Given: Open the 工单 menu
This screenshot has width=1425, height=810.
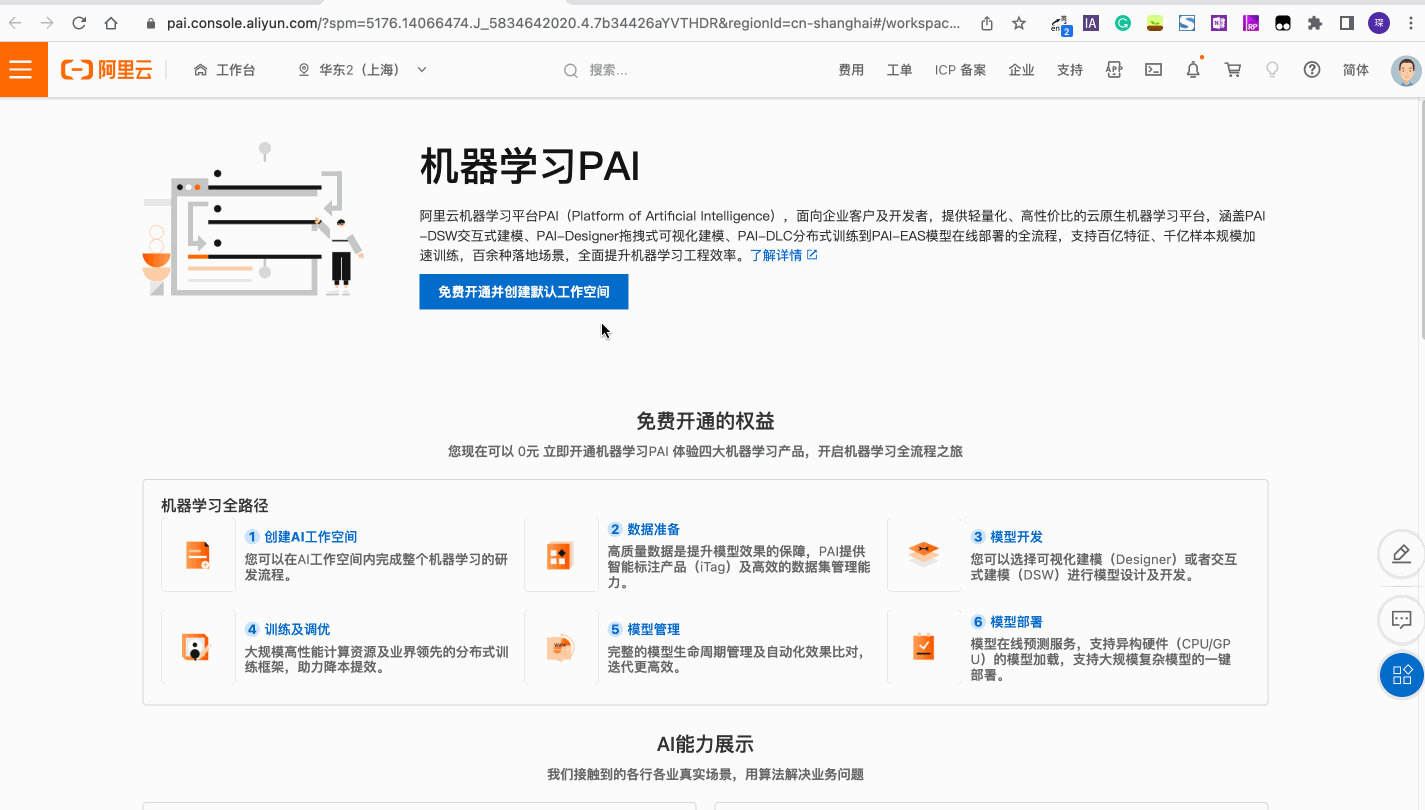Looking at the screenshot, I should (899, 70).
